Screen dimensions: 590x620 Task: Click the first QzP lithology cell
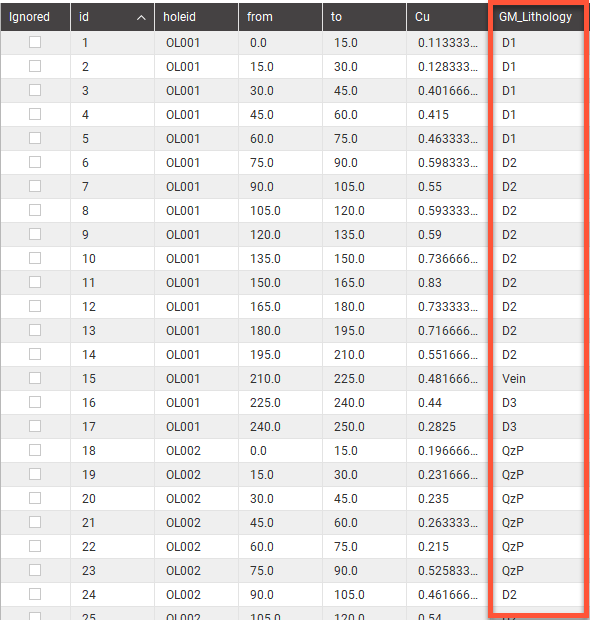click(x=537, y=450)
